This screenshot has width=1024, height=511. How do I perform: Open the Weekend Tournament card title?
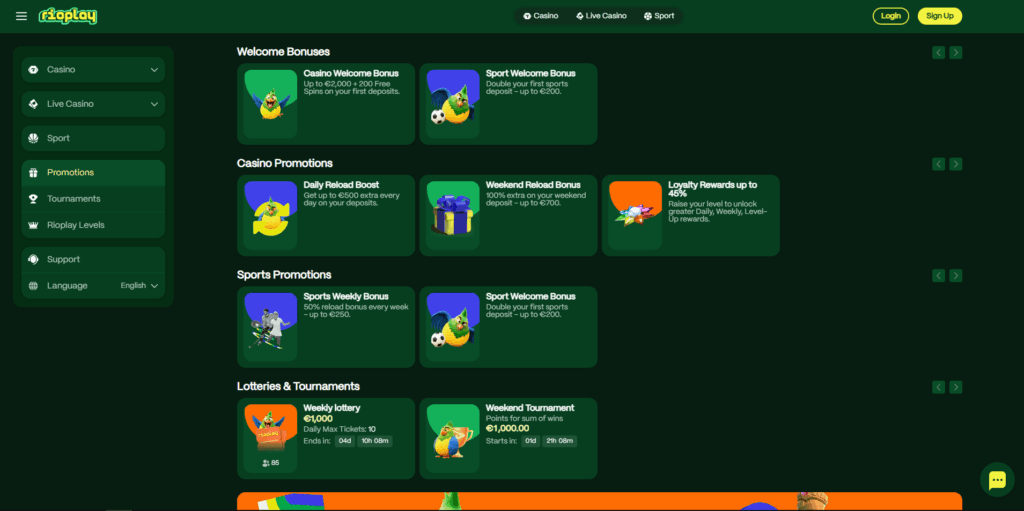(x=530, y=408)
